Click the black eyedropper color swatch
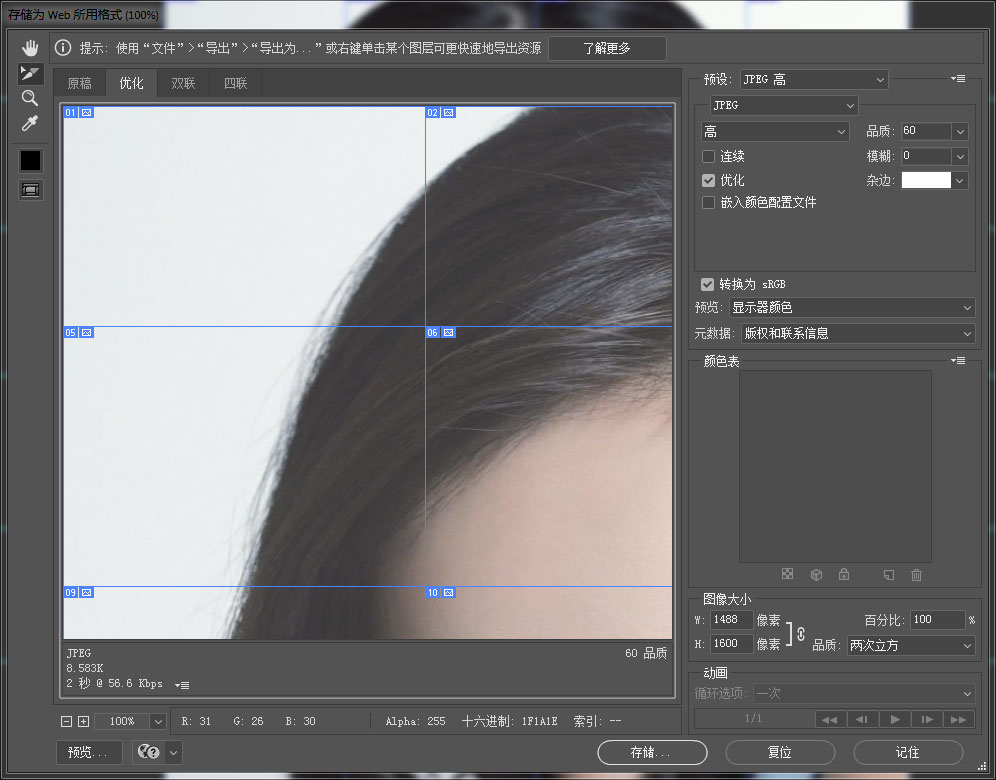 [30, 161]
